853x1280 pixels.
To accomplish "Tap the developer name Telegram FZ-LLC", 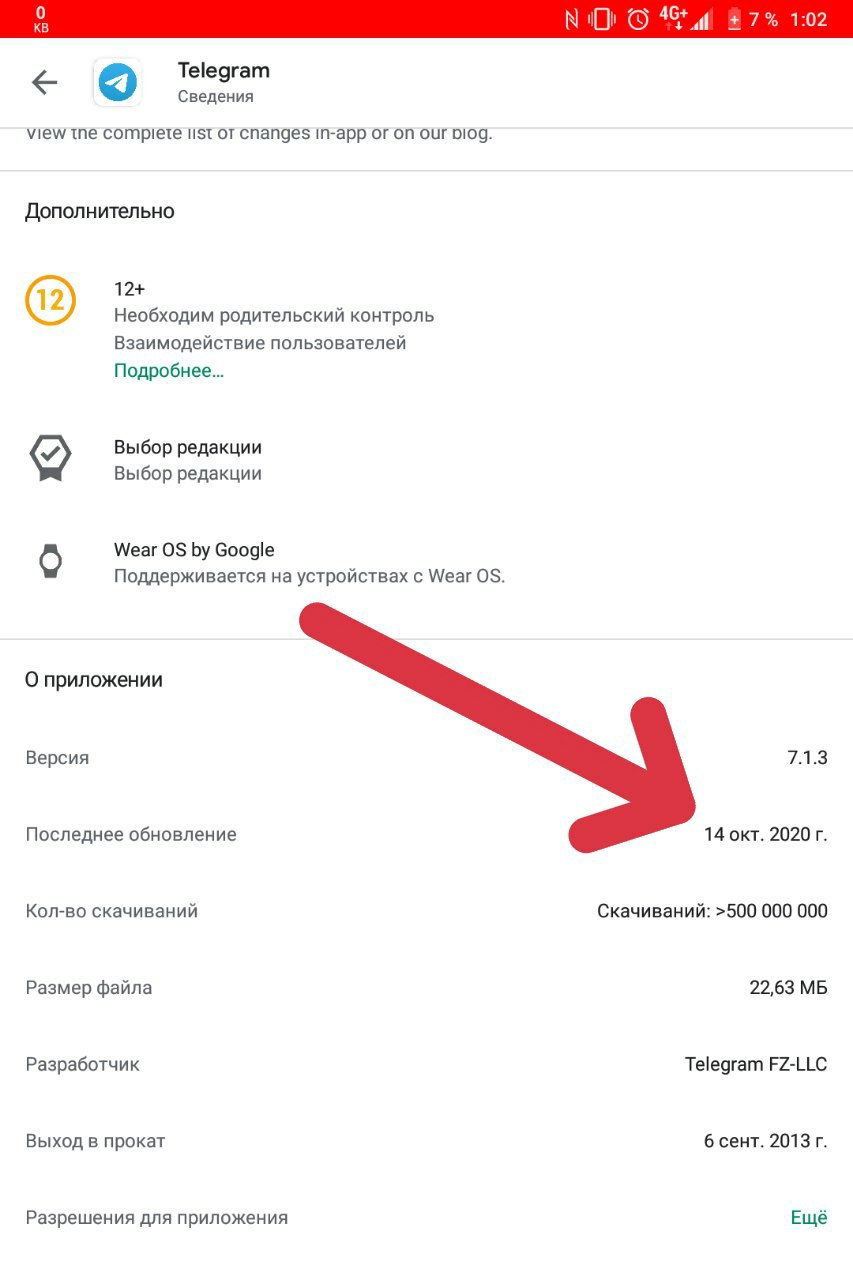I will 755,1064.
